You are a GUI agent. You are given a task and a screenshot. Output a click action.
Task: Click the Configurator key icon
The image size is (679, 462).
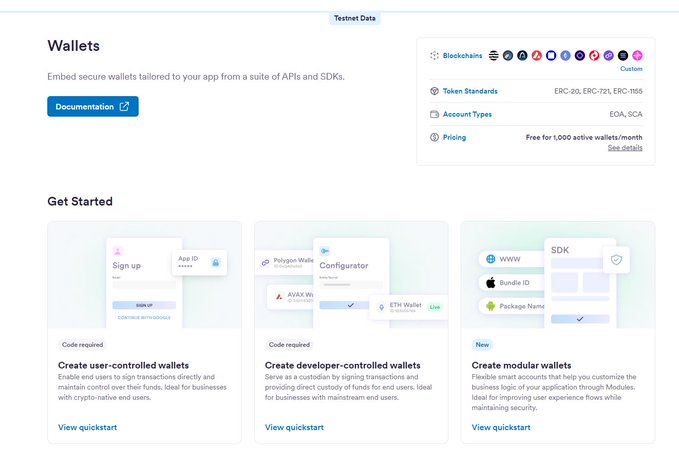pyautogui.click(x=324, y=251)
